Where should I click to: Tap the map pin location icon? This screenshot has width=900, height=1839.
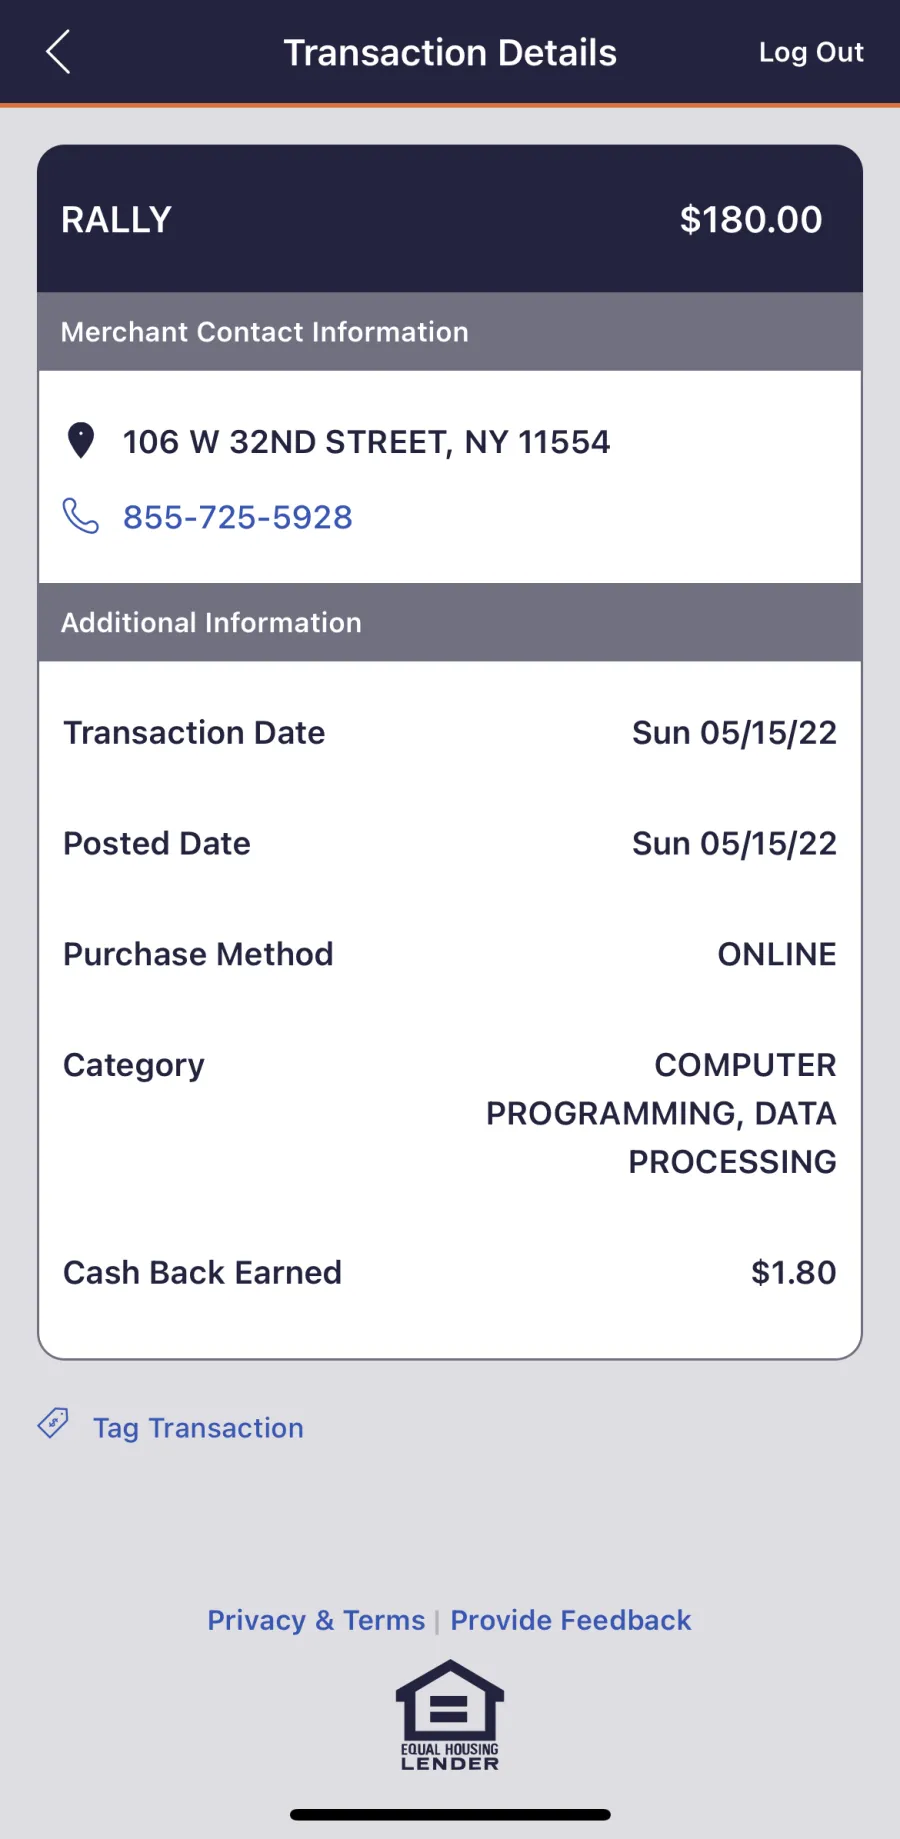point(80,441)
